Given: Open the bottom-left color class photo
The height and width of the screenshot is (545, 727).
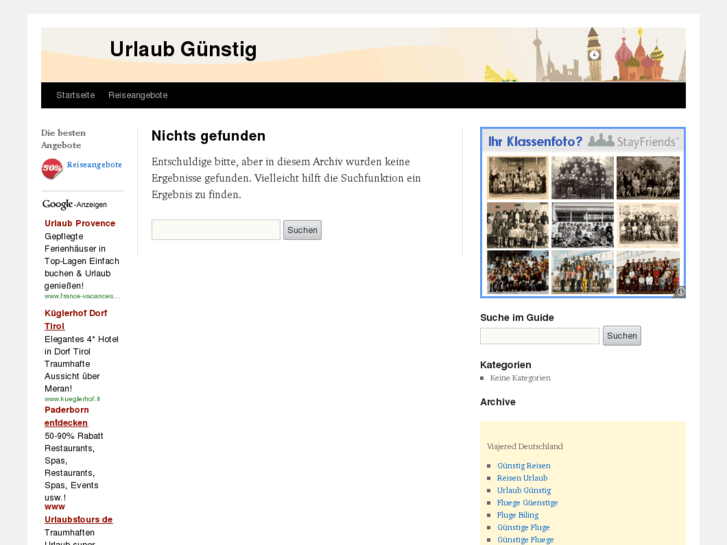Looking at the screenshot, I should click(517, 272).
